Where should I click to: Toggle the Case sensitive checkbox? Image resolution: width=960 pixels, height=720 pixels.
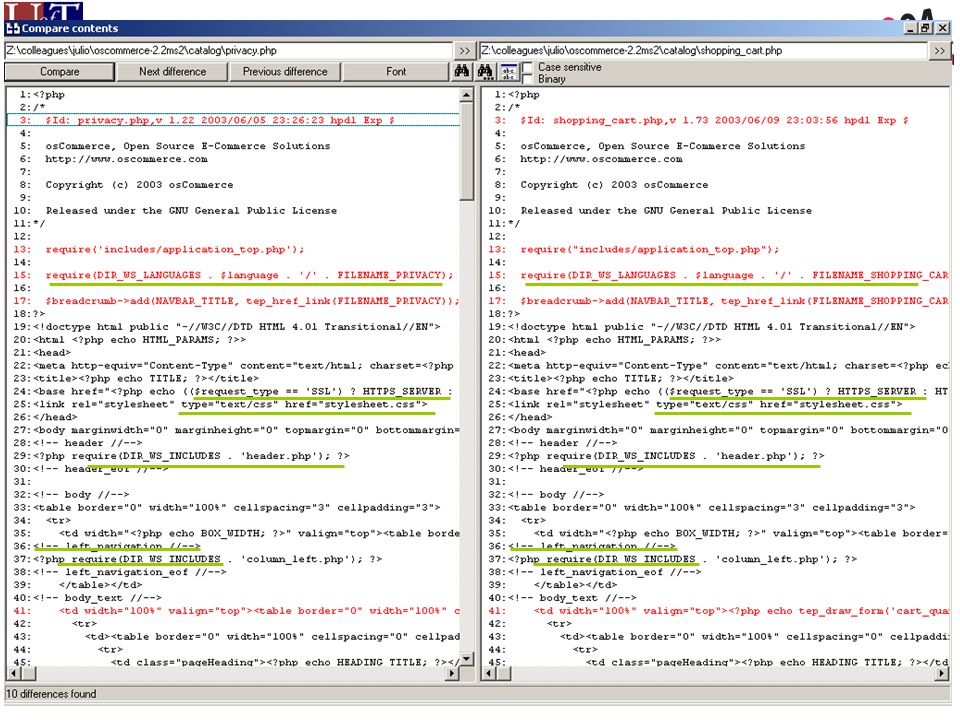point(527,67)
